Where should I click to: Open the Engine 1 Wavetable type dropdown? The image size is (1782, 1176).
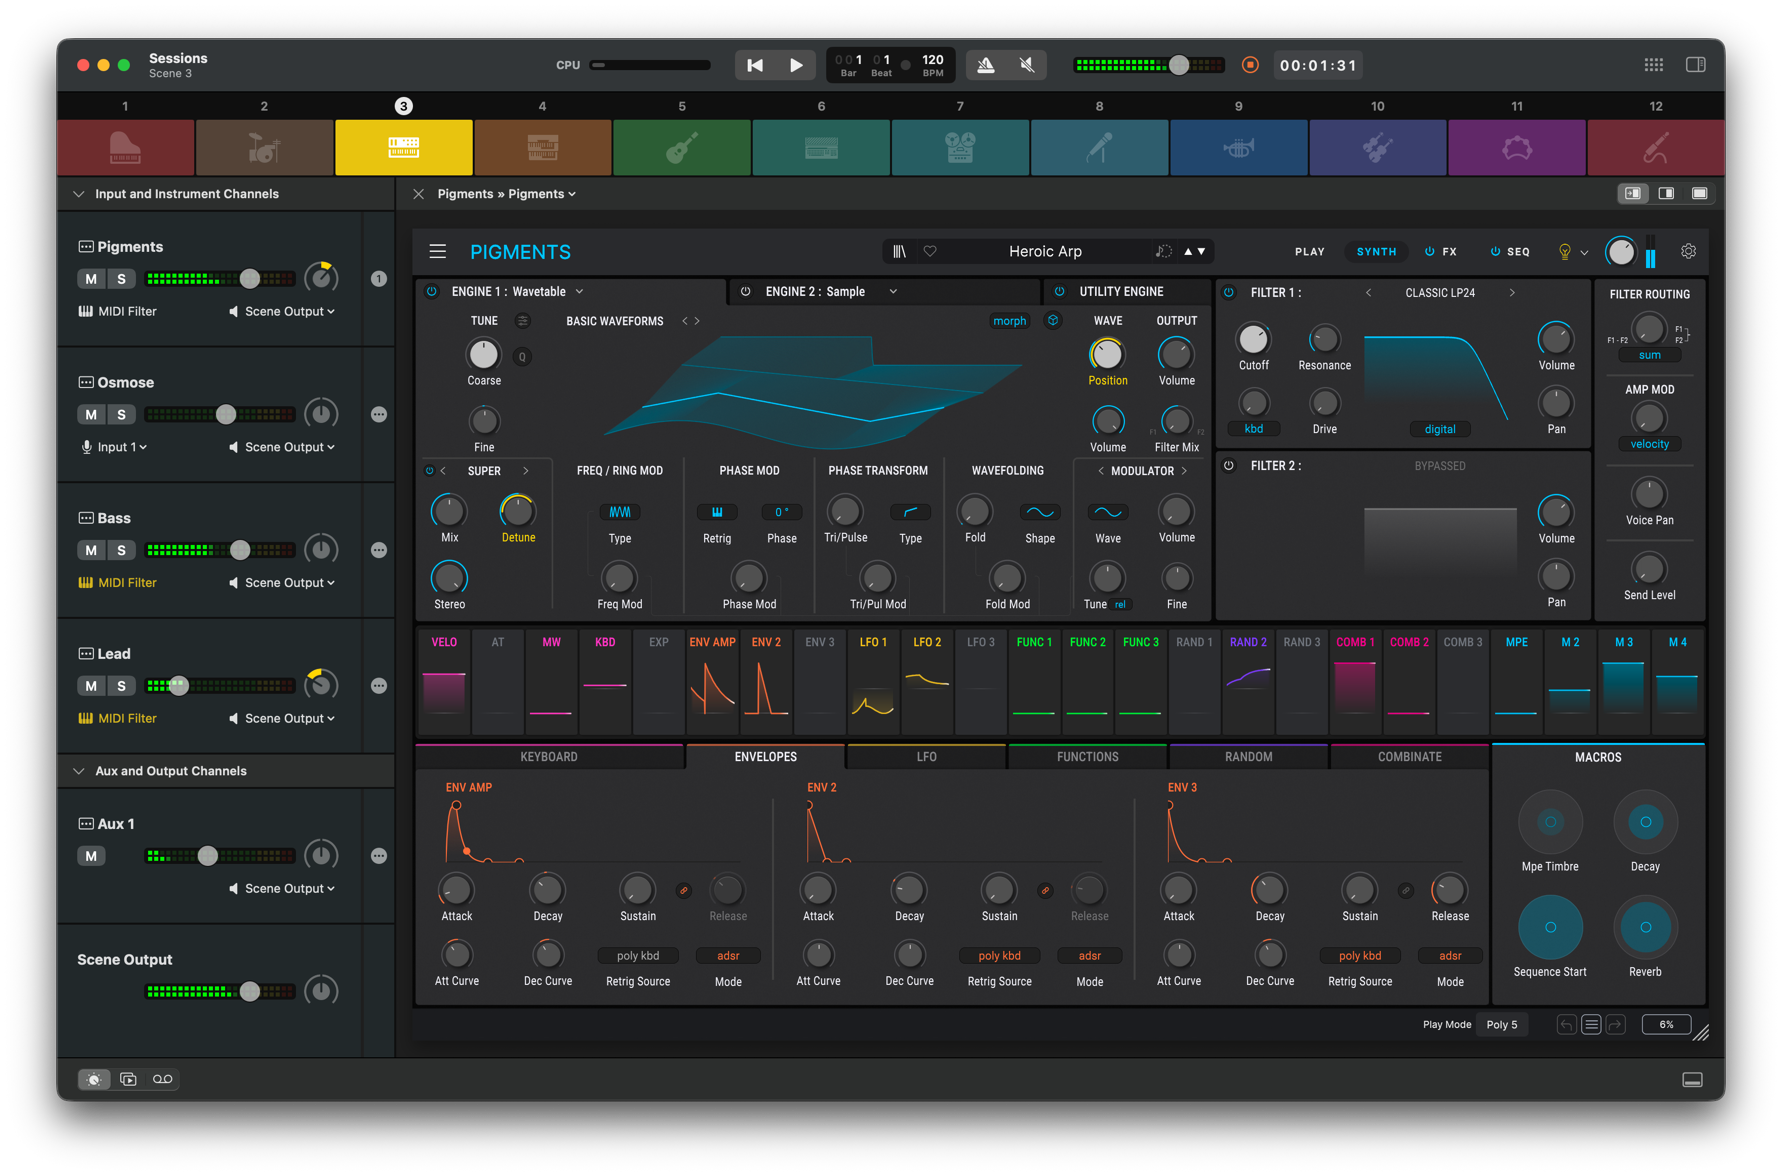(580, 292)
